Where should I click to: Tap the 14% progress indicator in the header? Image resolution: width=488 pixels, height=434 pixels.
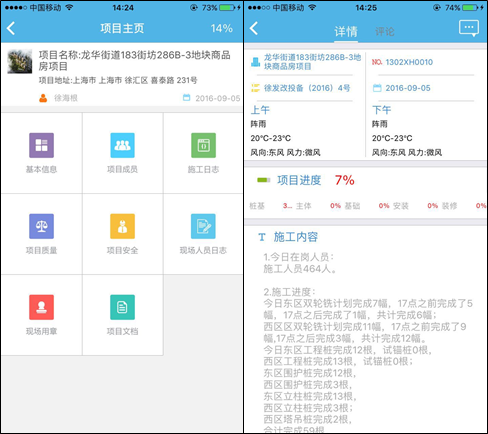click(222, 28)
